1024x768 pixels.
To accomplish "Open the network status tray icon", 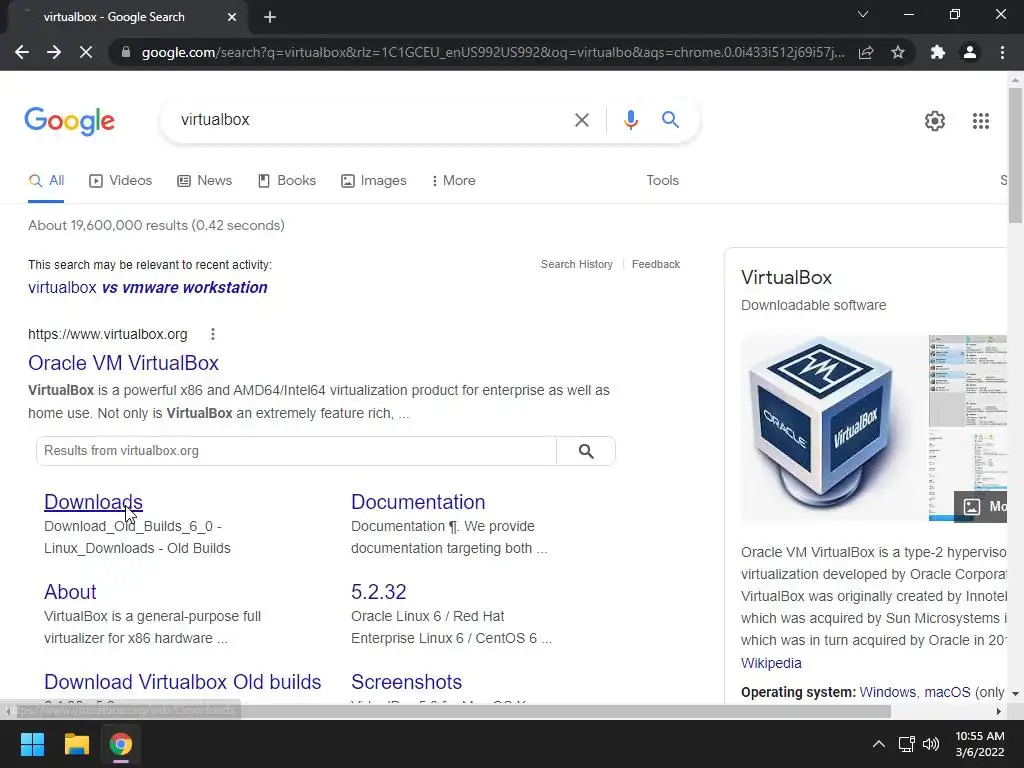I will [x=906, y=744].
